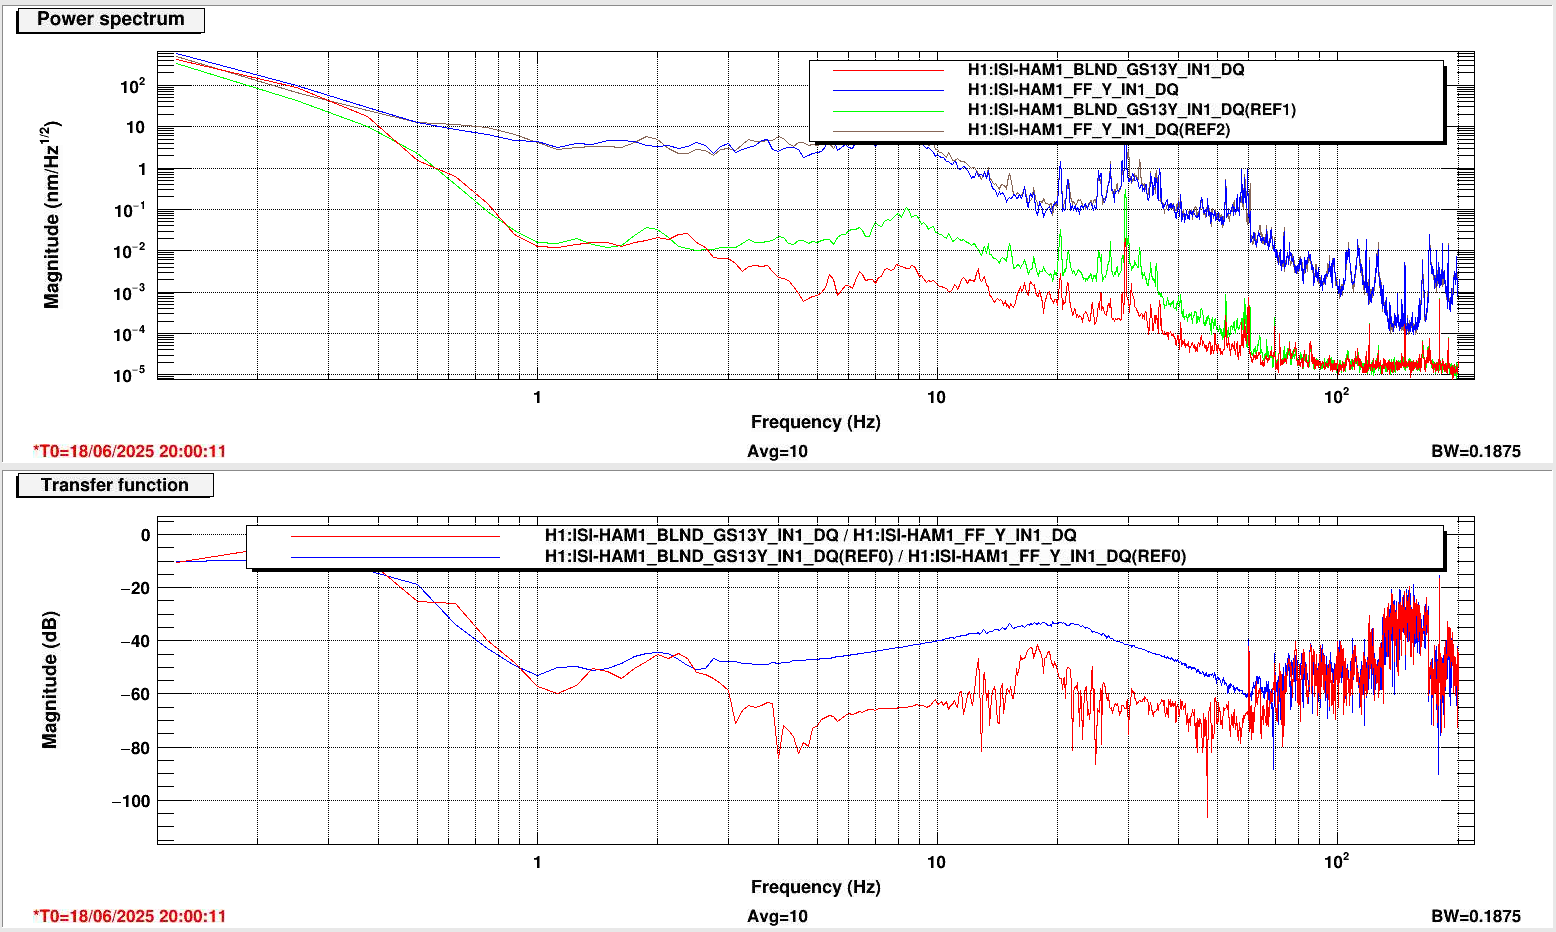Click the T0 timestamp below the Transfer function plot
Image resolution: width=1556 pixels, height=932 pixels.
coord(130,916)
